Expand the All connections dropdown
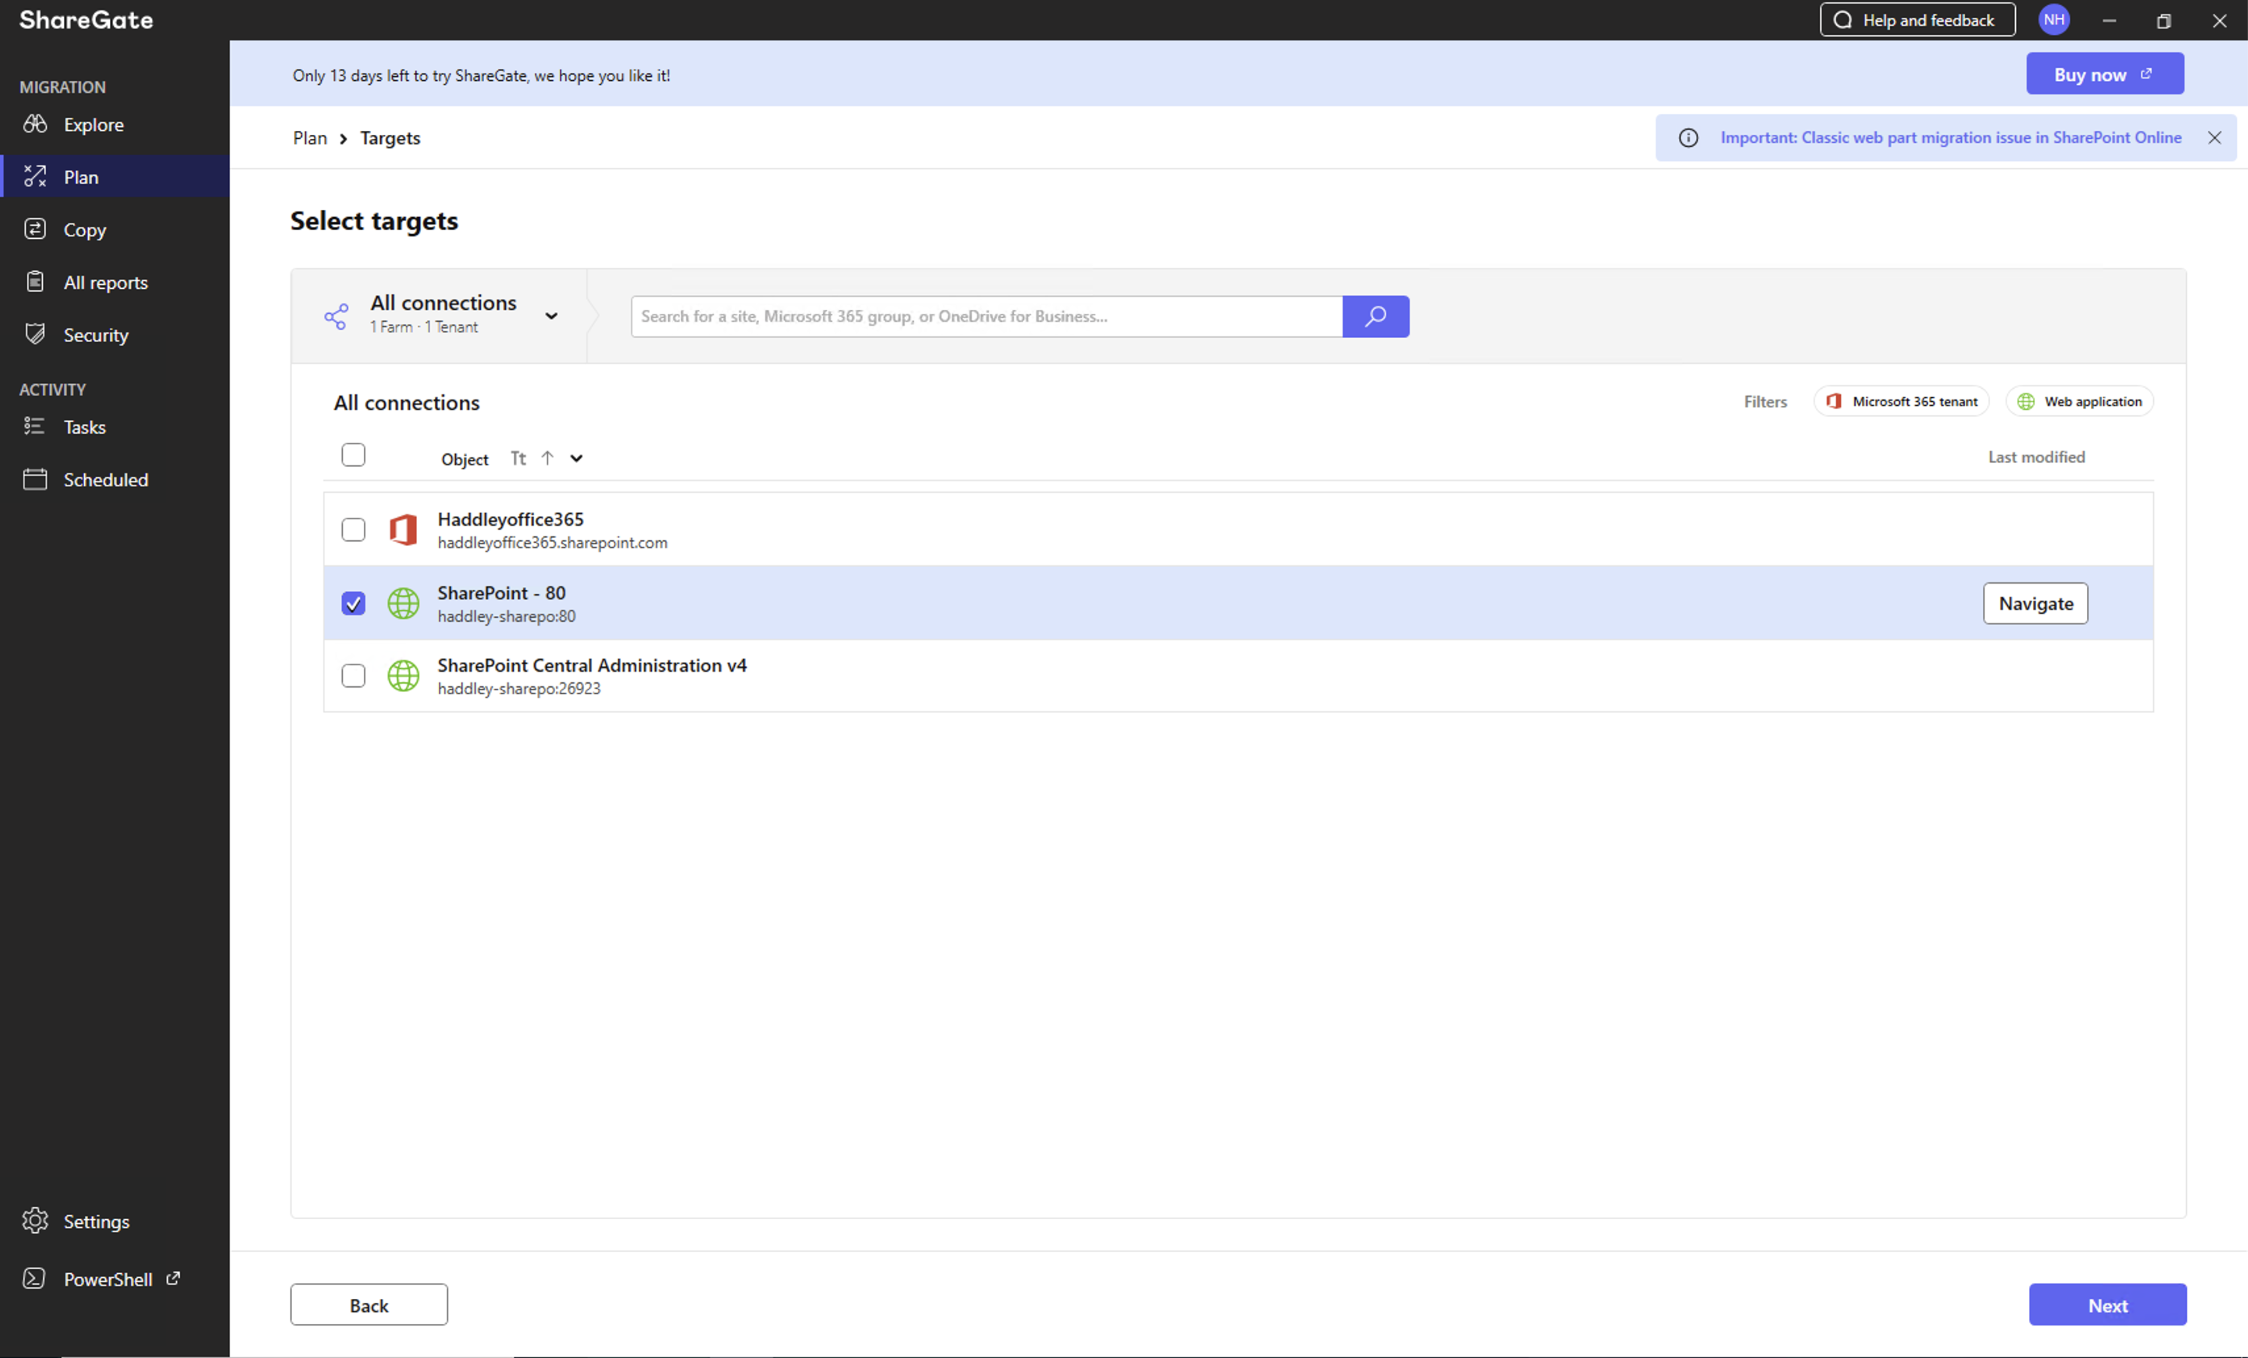The height and width of the screenshot is (1358, 2248). coord(551,316)
